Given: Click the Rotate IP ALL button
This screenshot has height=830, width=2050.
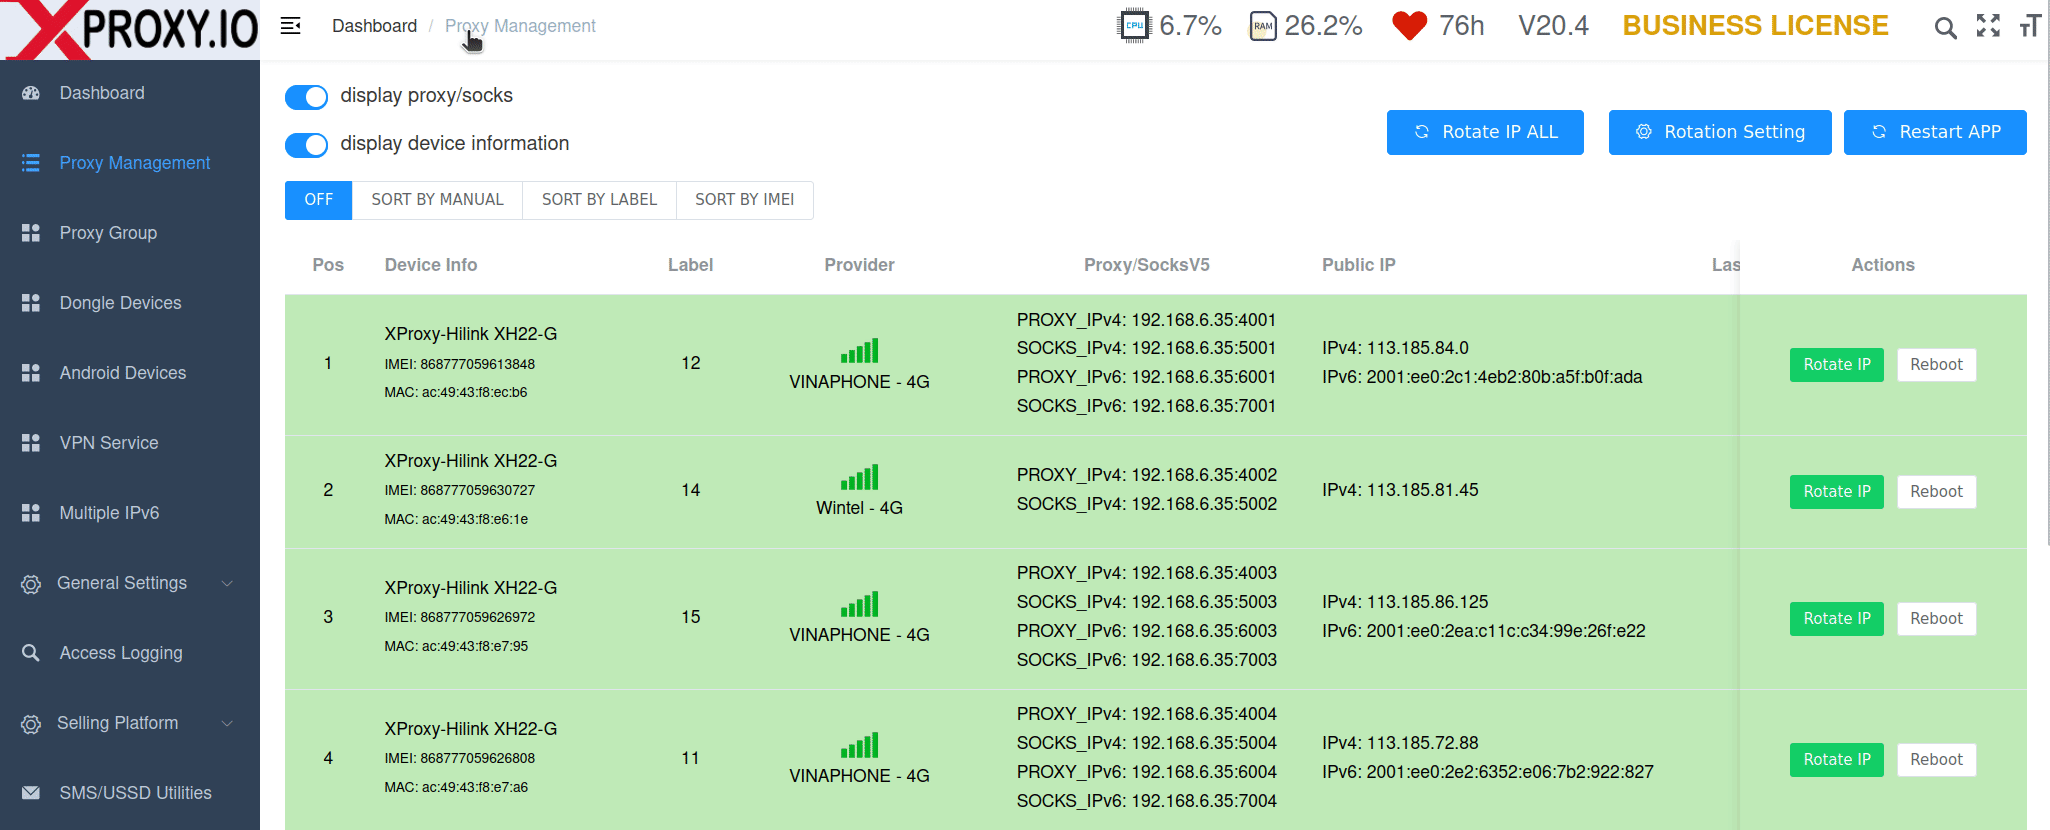Looking at the screenshot, I should [1485, 132].
